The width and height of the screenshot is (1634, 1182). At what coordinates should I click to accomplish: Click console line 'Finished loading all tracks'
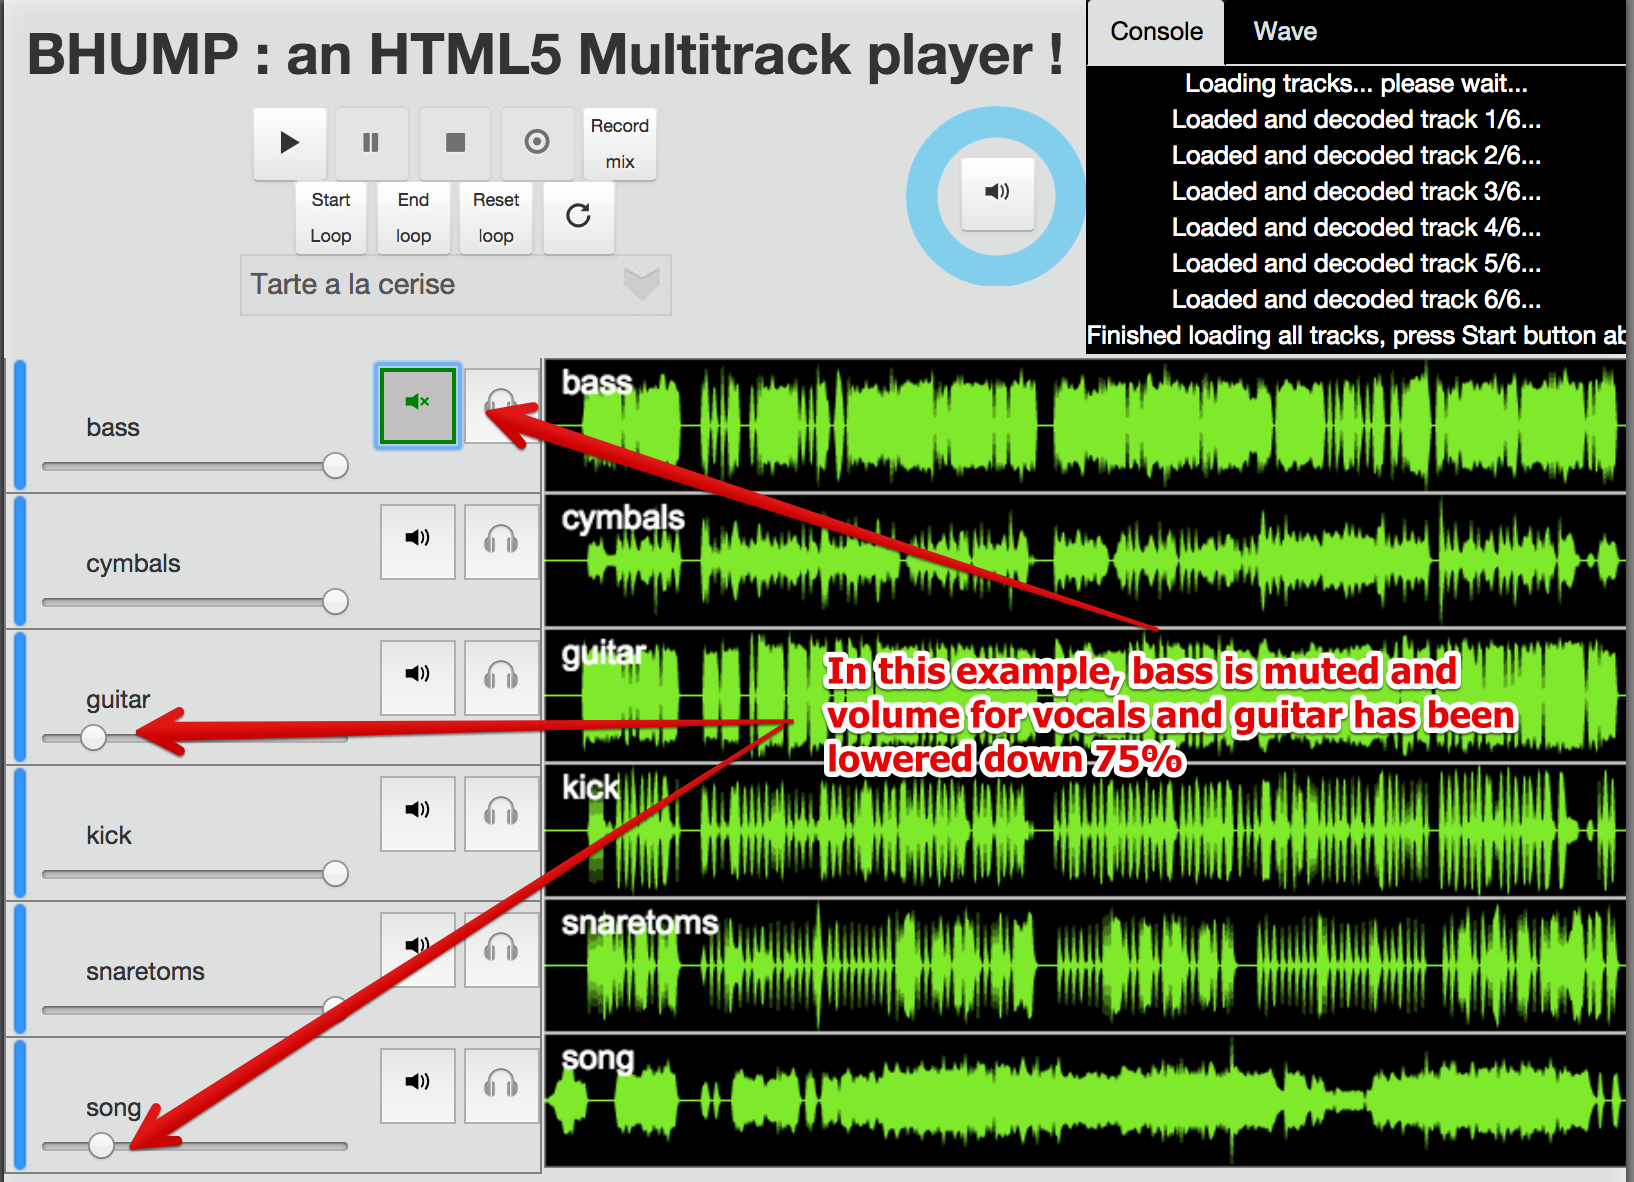click(1356, 336)
